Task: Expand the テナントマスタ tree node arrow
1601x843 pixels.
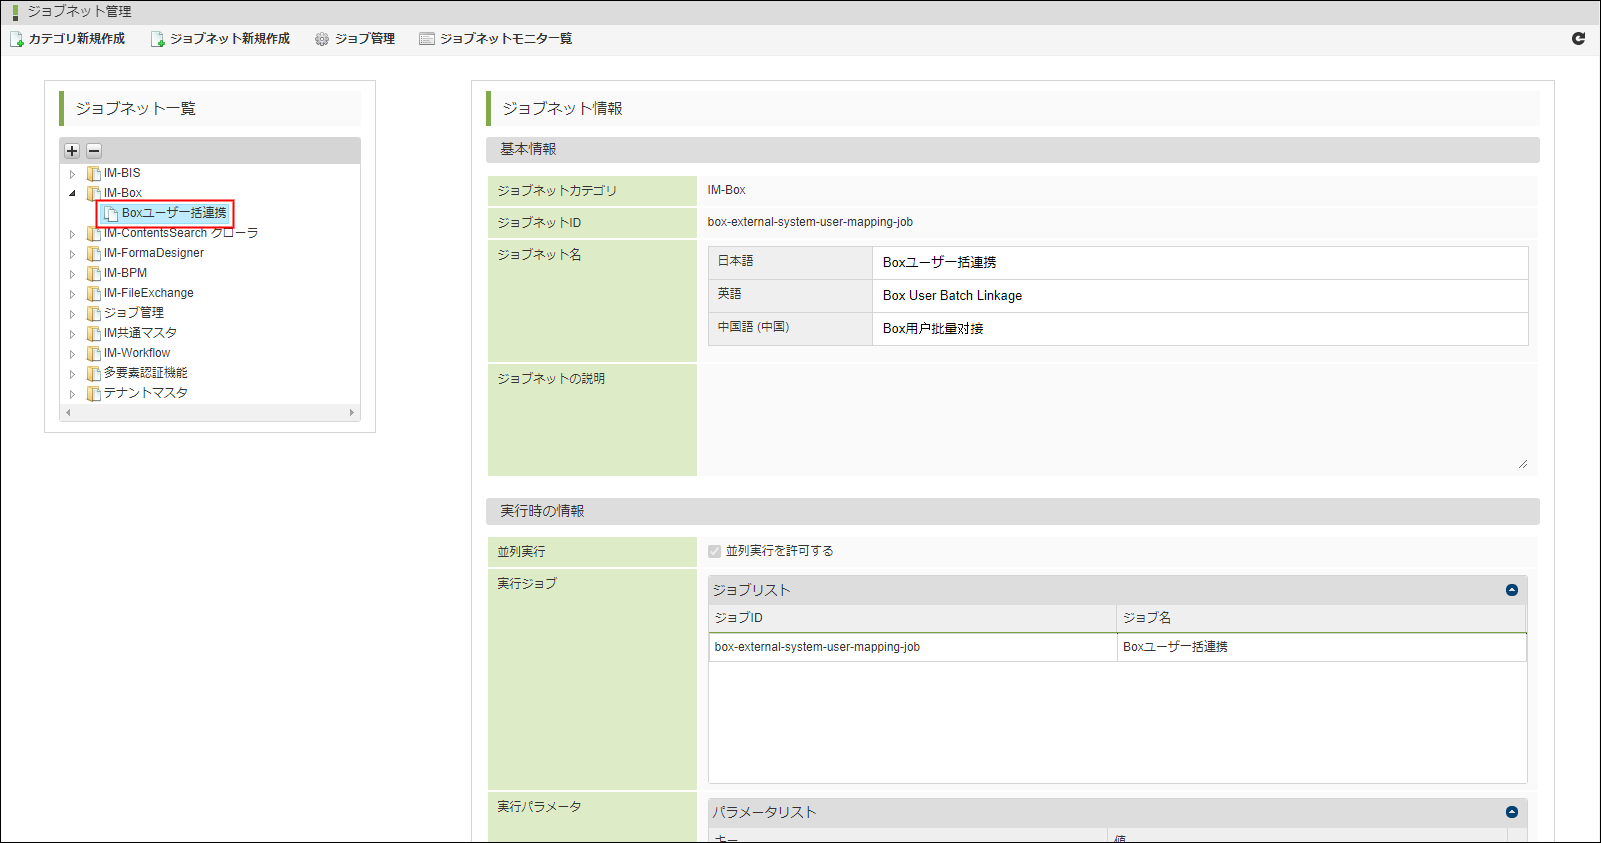Action: click(x=72, y=394)
